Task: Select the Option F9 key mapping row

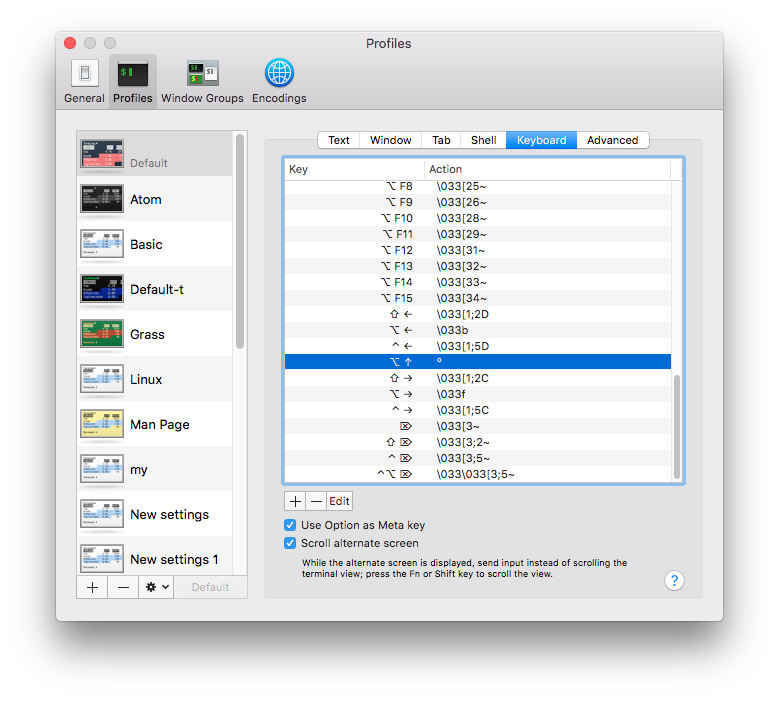Action: click(477, 202)
